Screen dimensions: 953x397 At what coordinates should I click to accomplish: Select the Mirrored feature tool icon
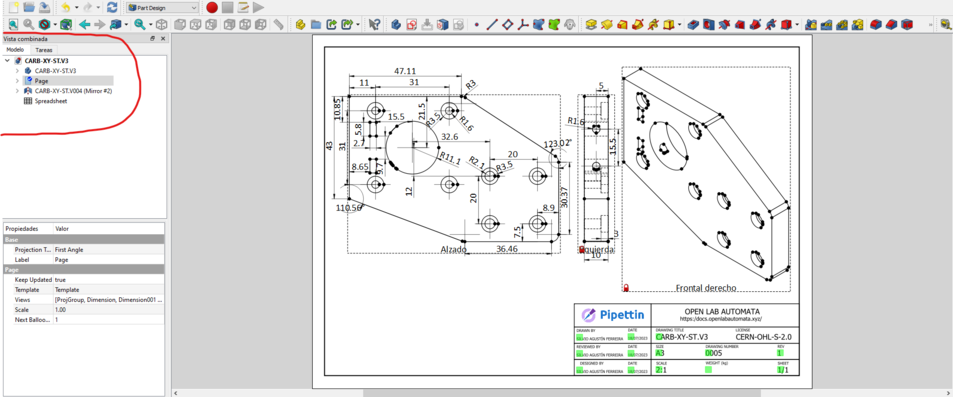[x=810, y=24]
